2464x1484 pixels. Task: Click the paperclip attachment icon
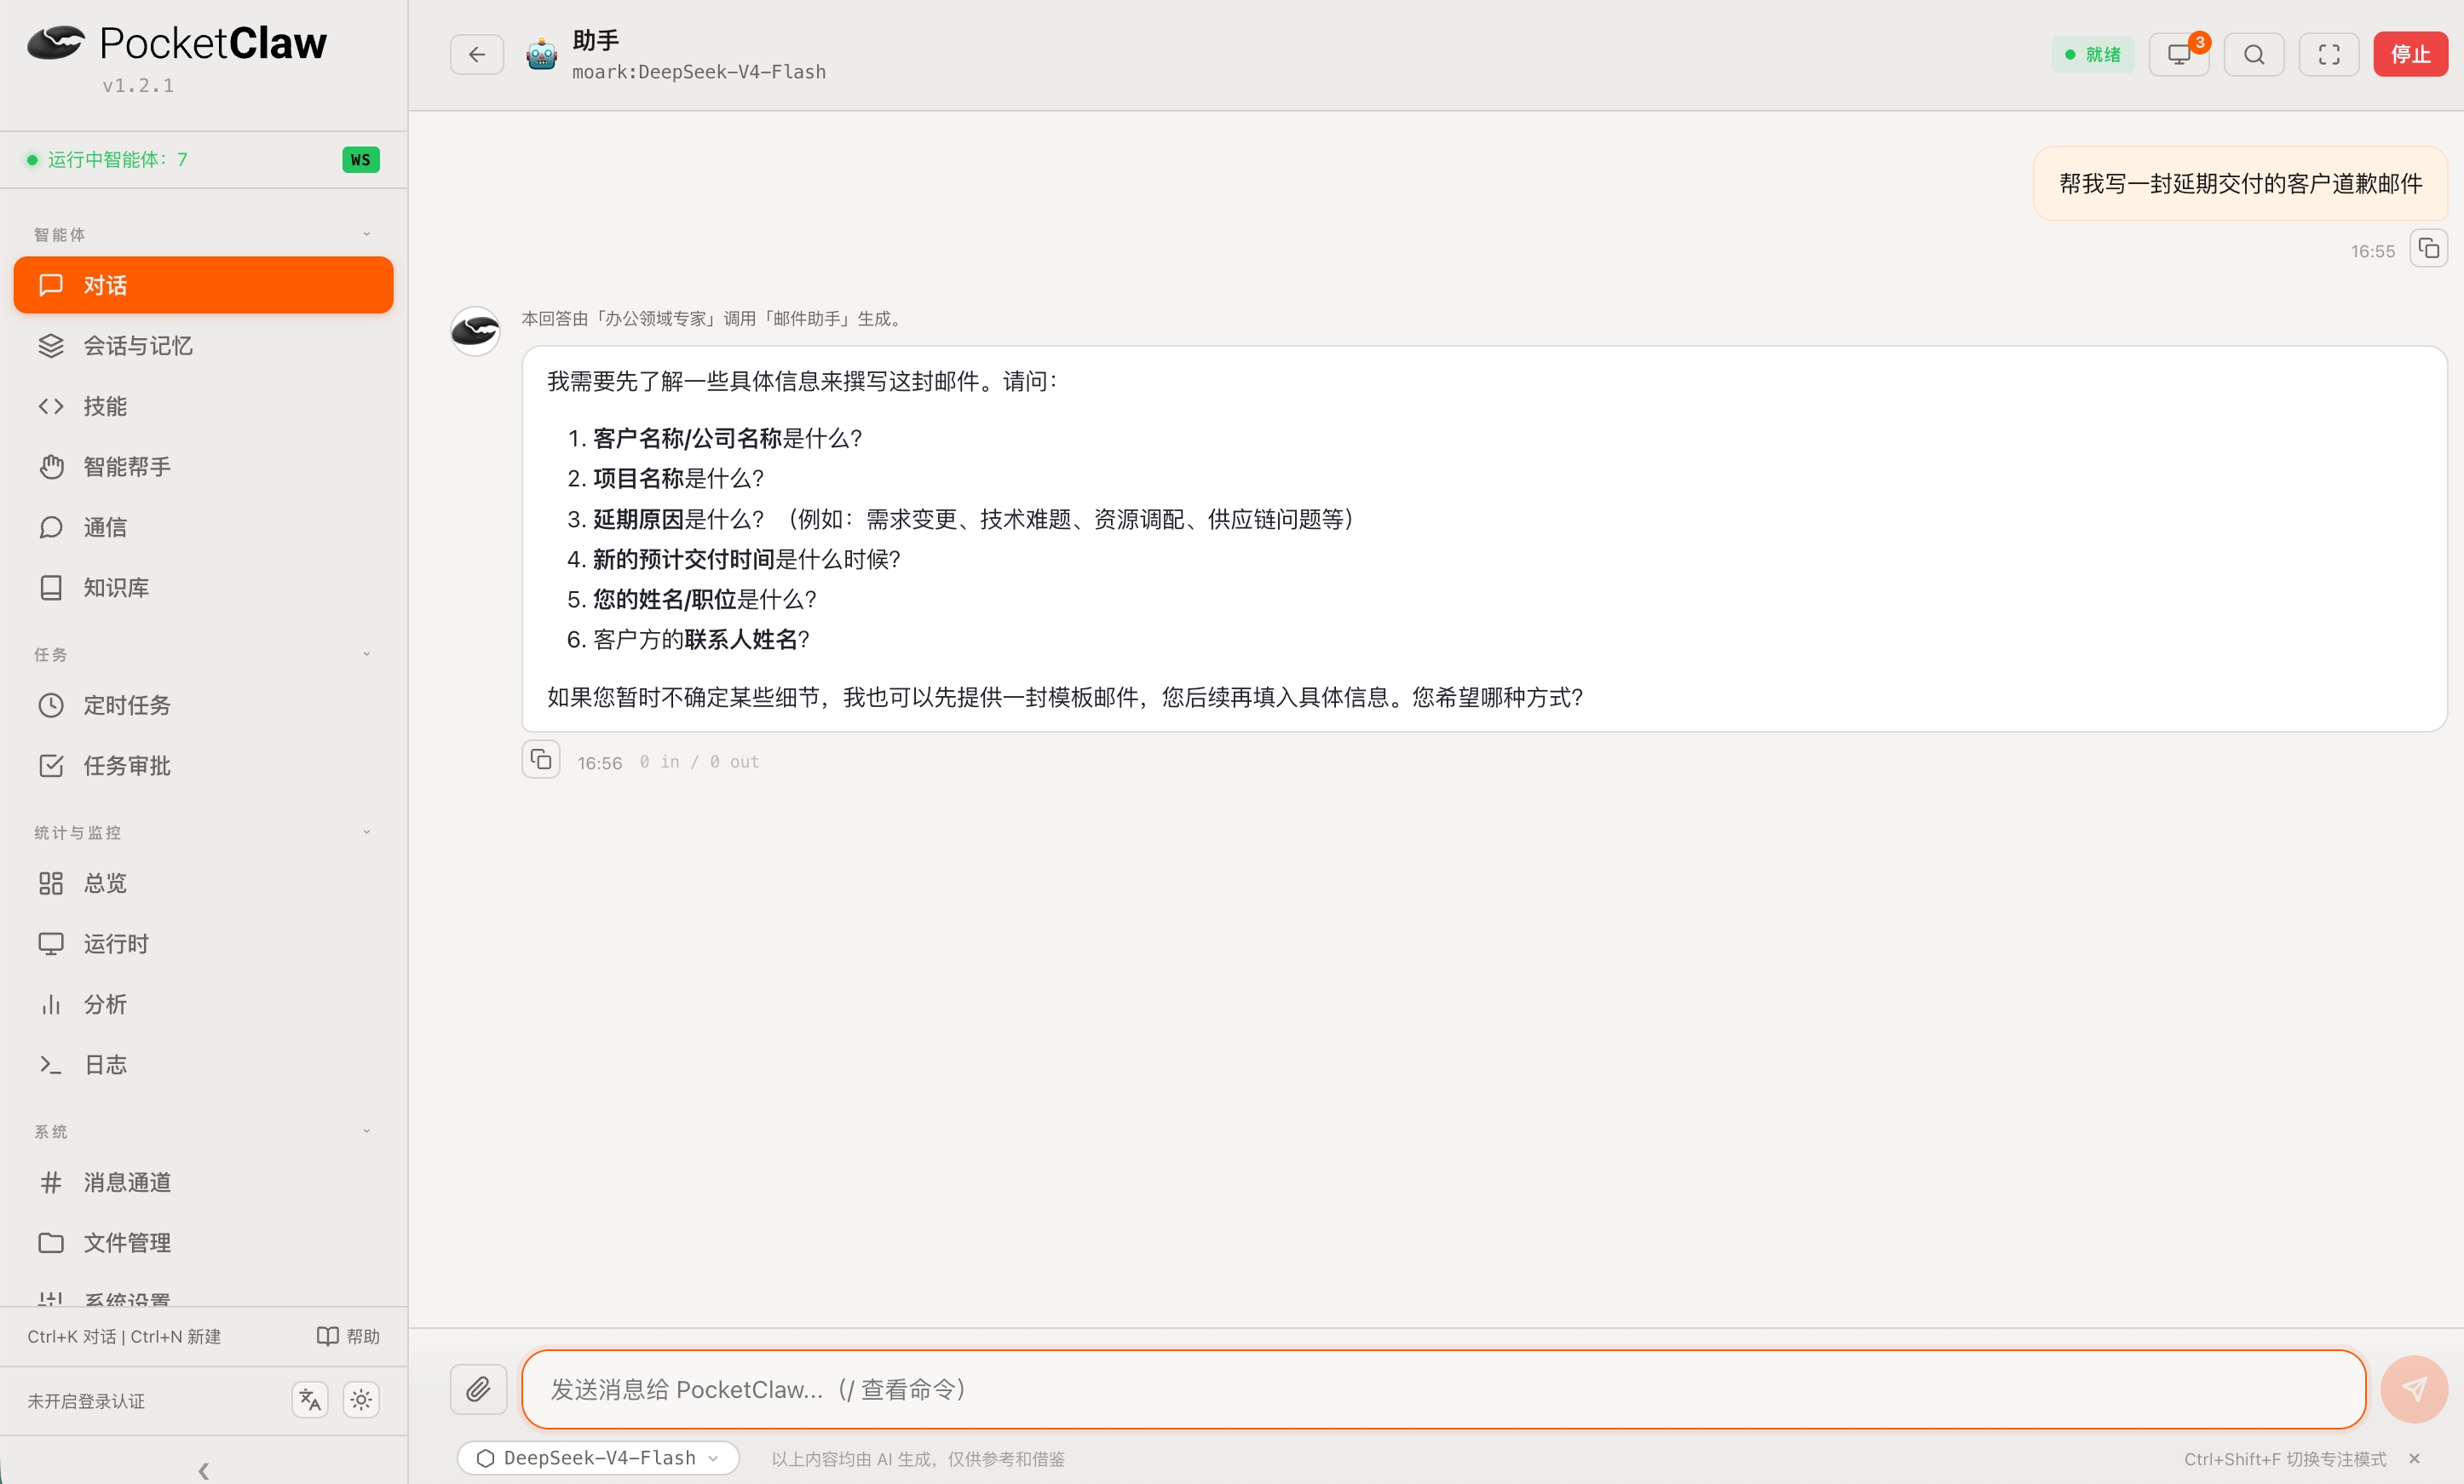(x=478, y=1388)
